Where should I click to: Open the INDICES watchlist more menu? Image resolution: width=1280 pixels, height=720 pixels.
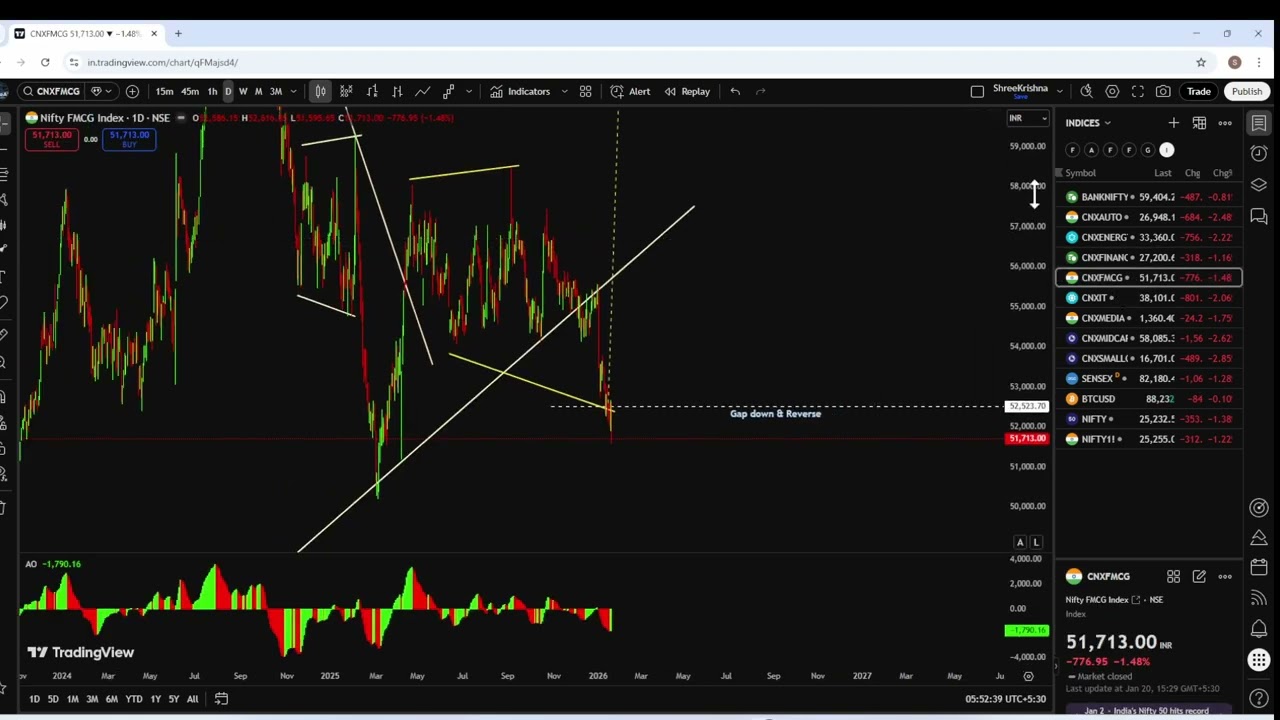pos(1225,123)
